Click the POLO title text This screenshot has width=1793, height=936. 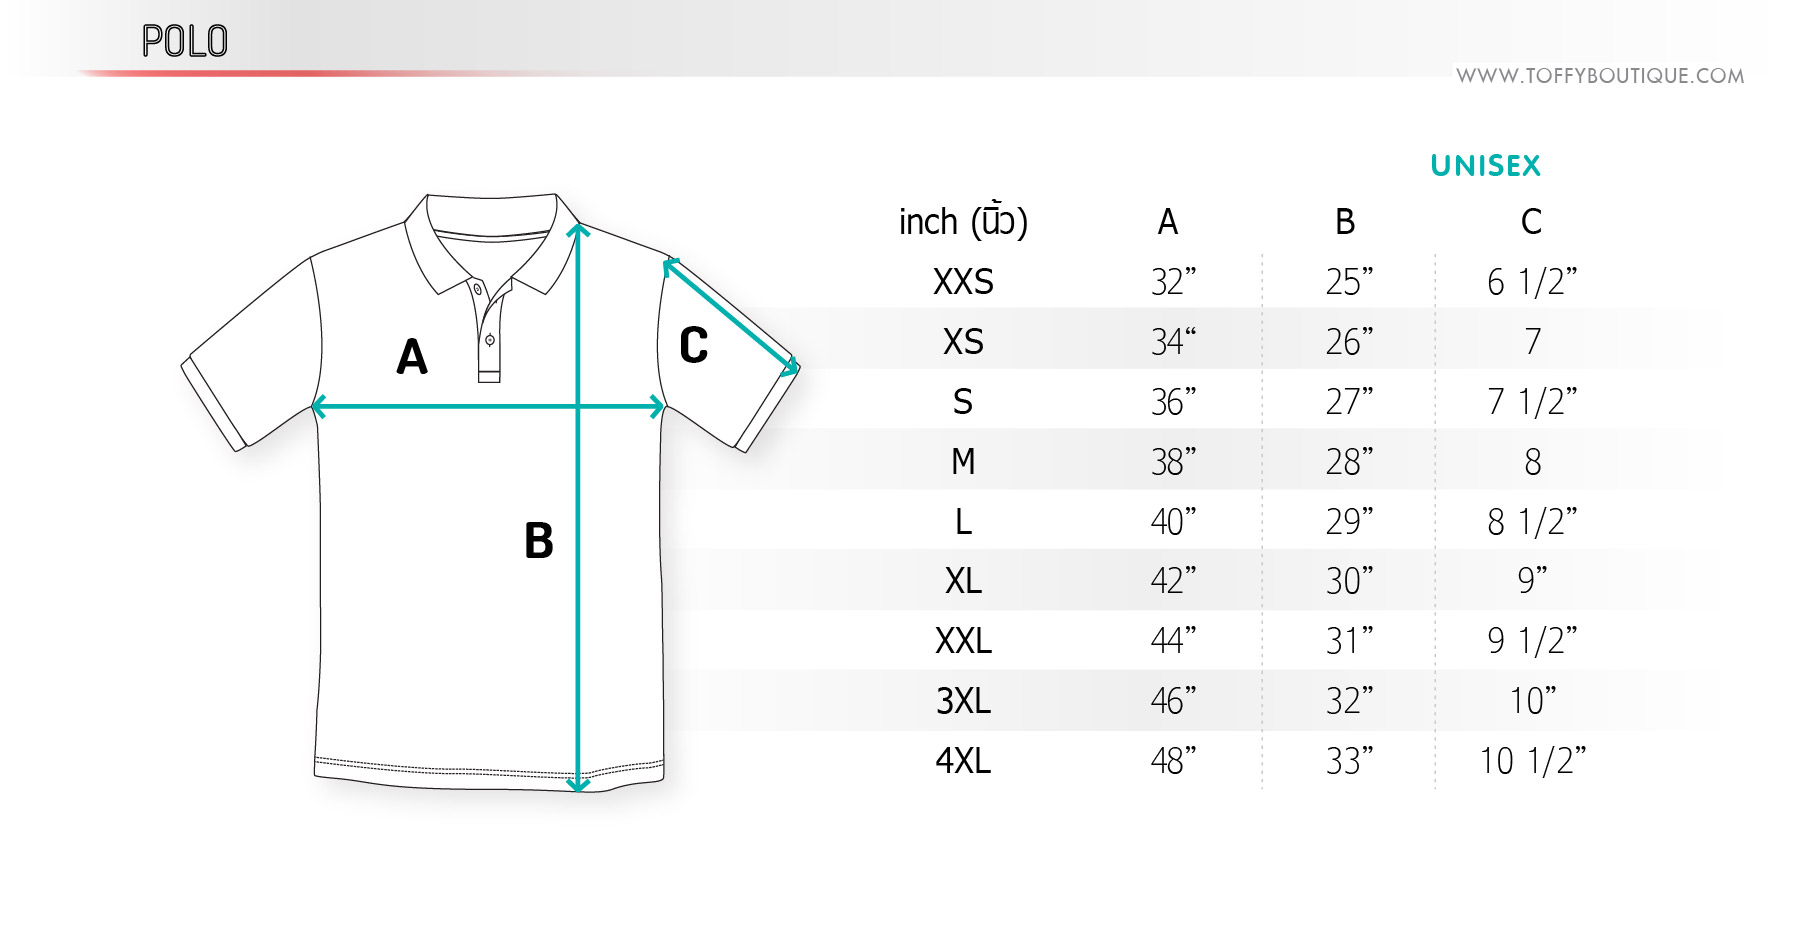185,41
